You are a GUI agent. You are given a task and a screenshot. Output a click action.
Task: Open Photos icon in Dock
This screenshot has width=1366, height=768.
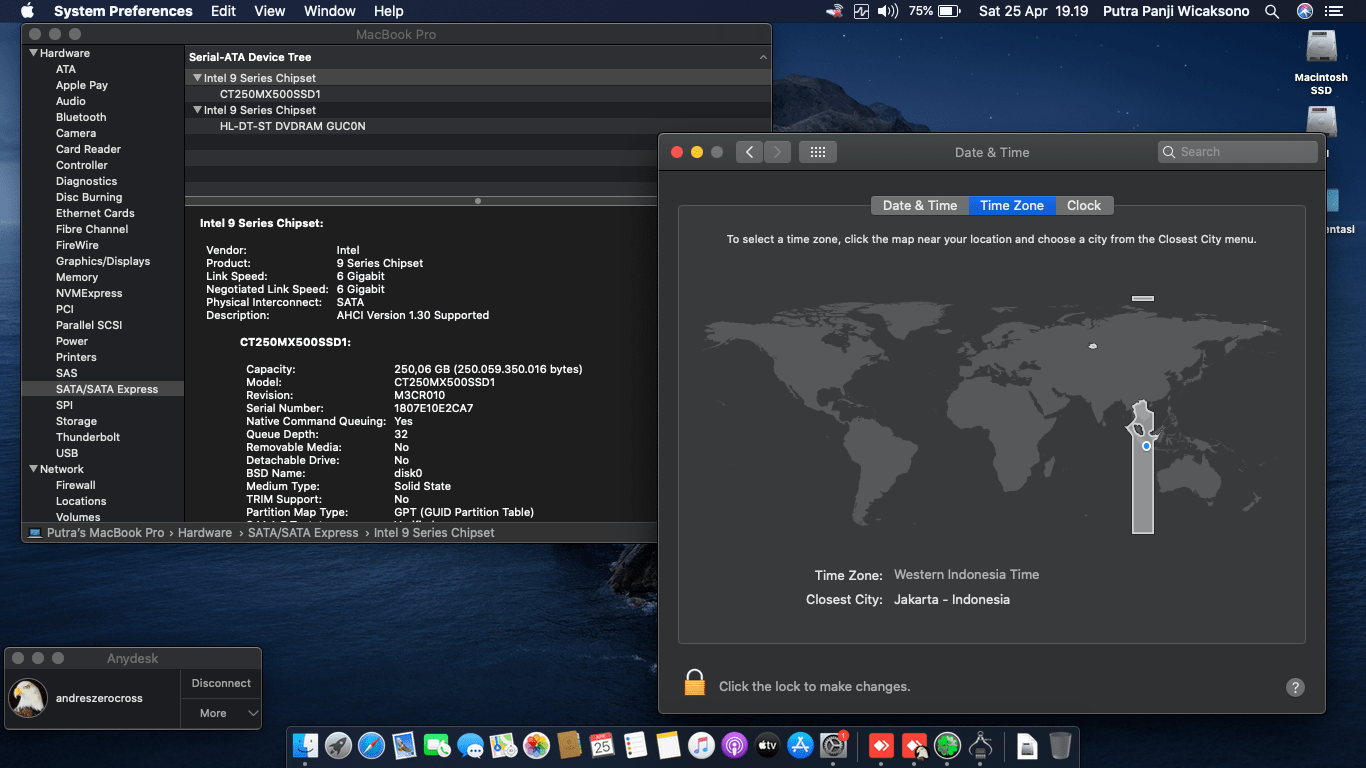click(x=536, y=745)
